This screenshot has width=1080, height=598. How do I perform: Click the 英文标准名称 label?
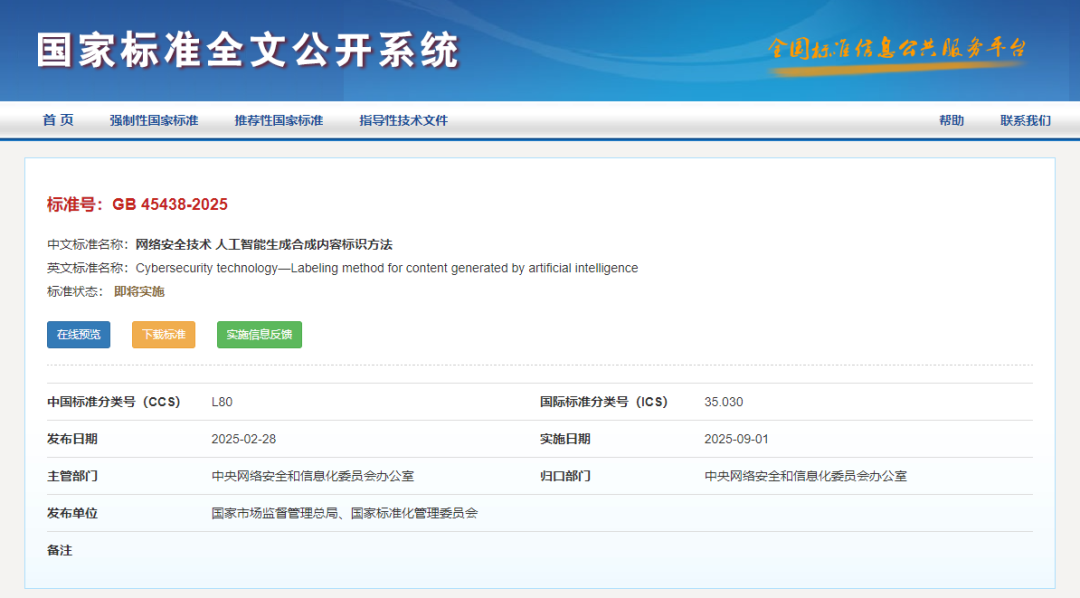(87, 268)
